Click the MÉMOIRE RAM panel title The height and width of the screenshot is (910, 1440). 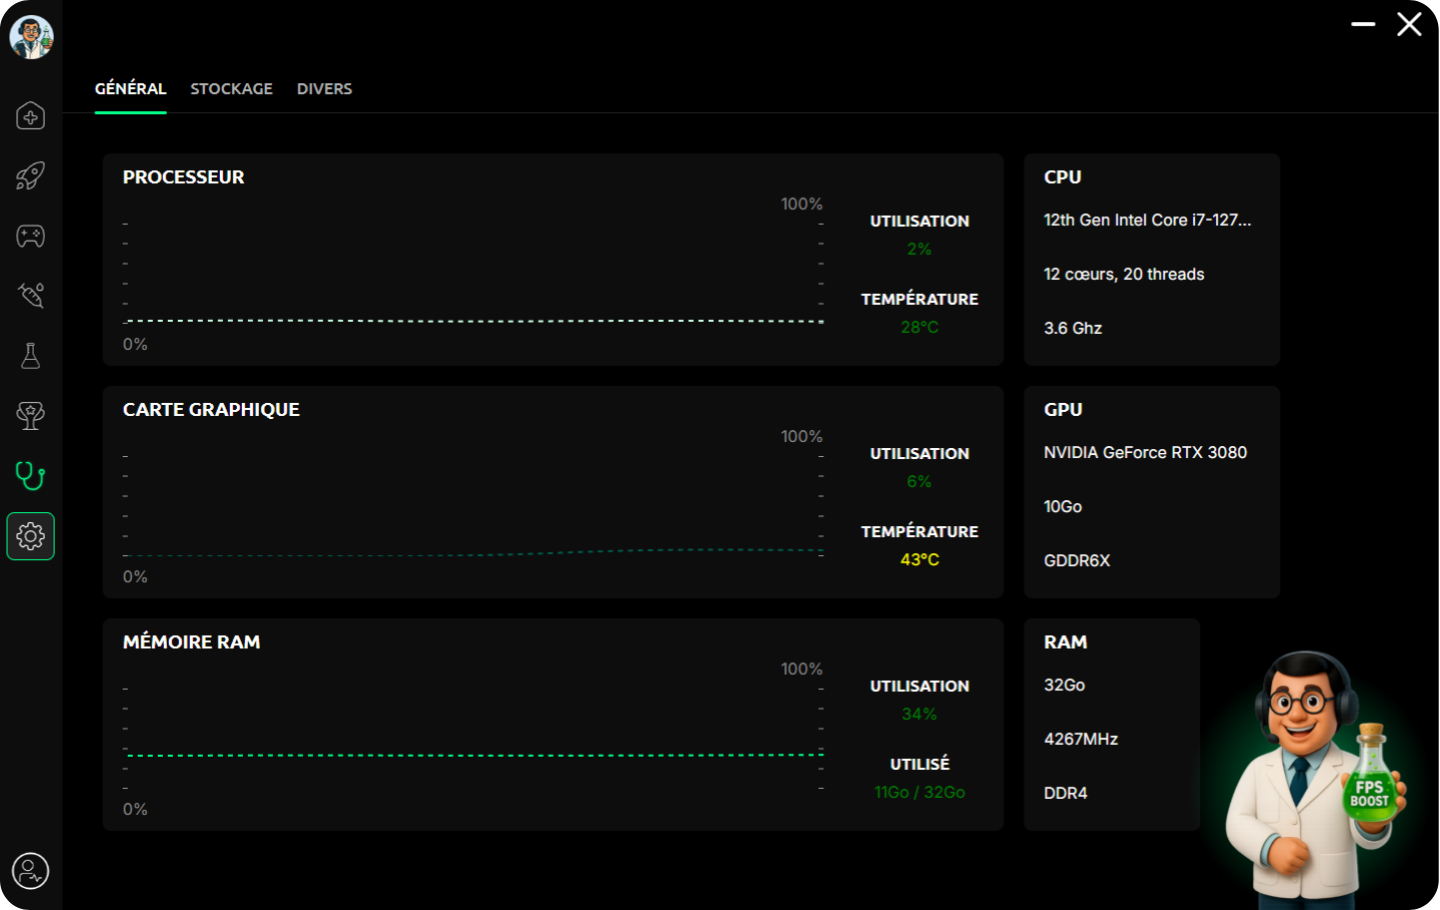point(191,642)
